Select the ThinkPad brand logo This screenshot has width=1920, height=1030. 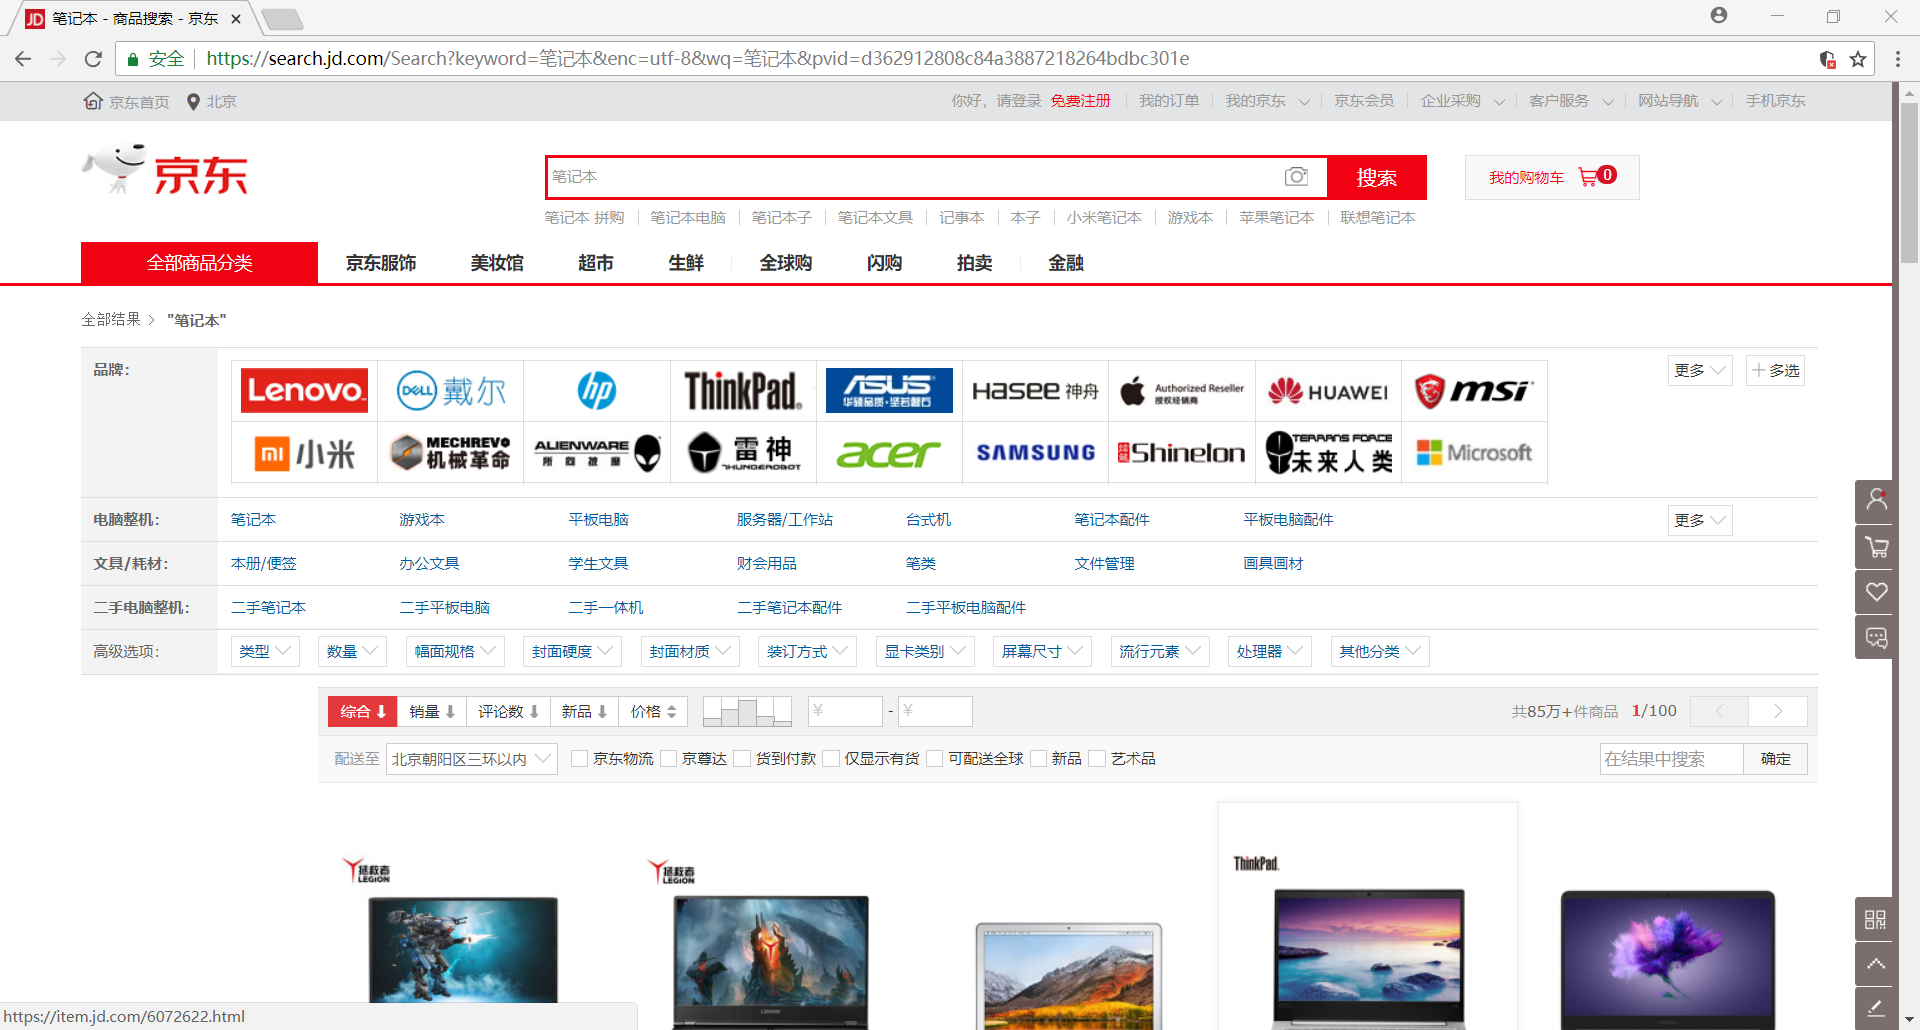click(x=743, y=391)
